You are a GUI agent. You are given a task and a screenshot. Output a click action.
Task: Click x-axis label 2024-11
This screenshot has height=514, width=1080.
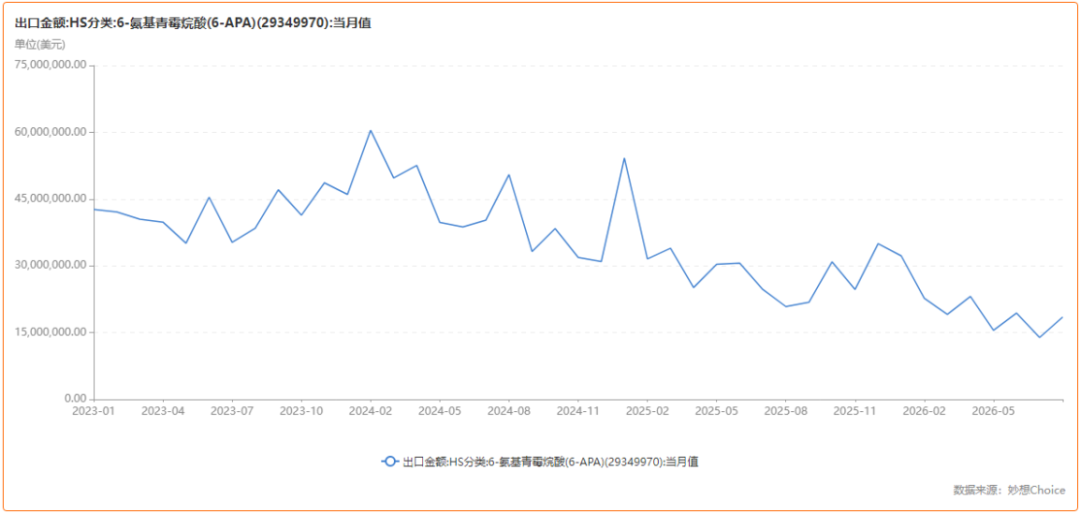click(x=579, y=410)
